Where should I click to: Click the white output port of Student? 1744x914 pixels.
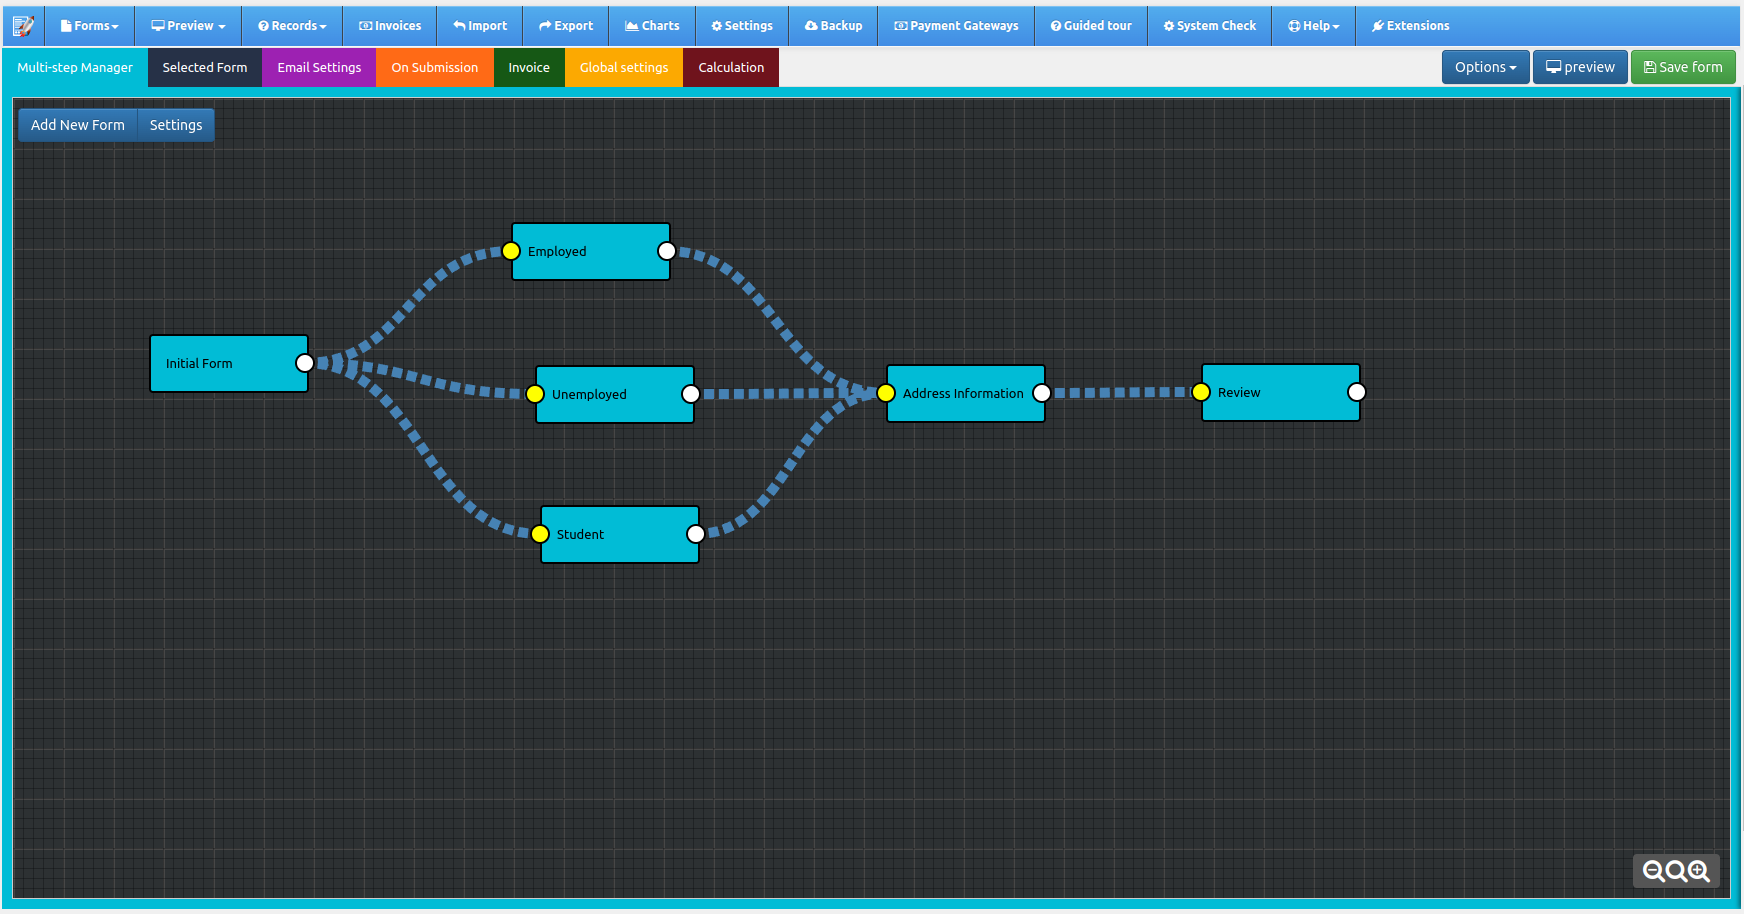coord(696,534)
